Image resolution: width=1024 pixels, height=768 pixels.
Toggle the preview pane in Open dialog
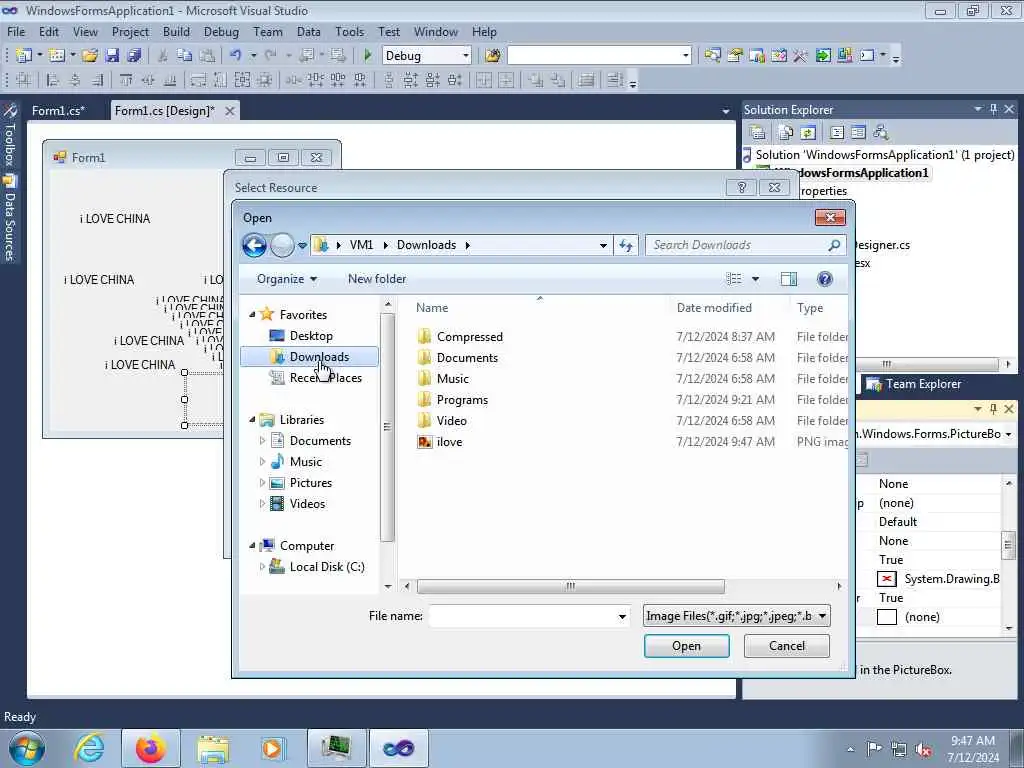point(789,279)
